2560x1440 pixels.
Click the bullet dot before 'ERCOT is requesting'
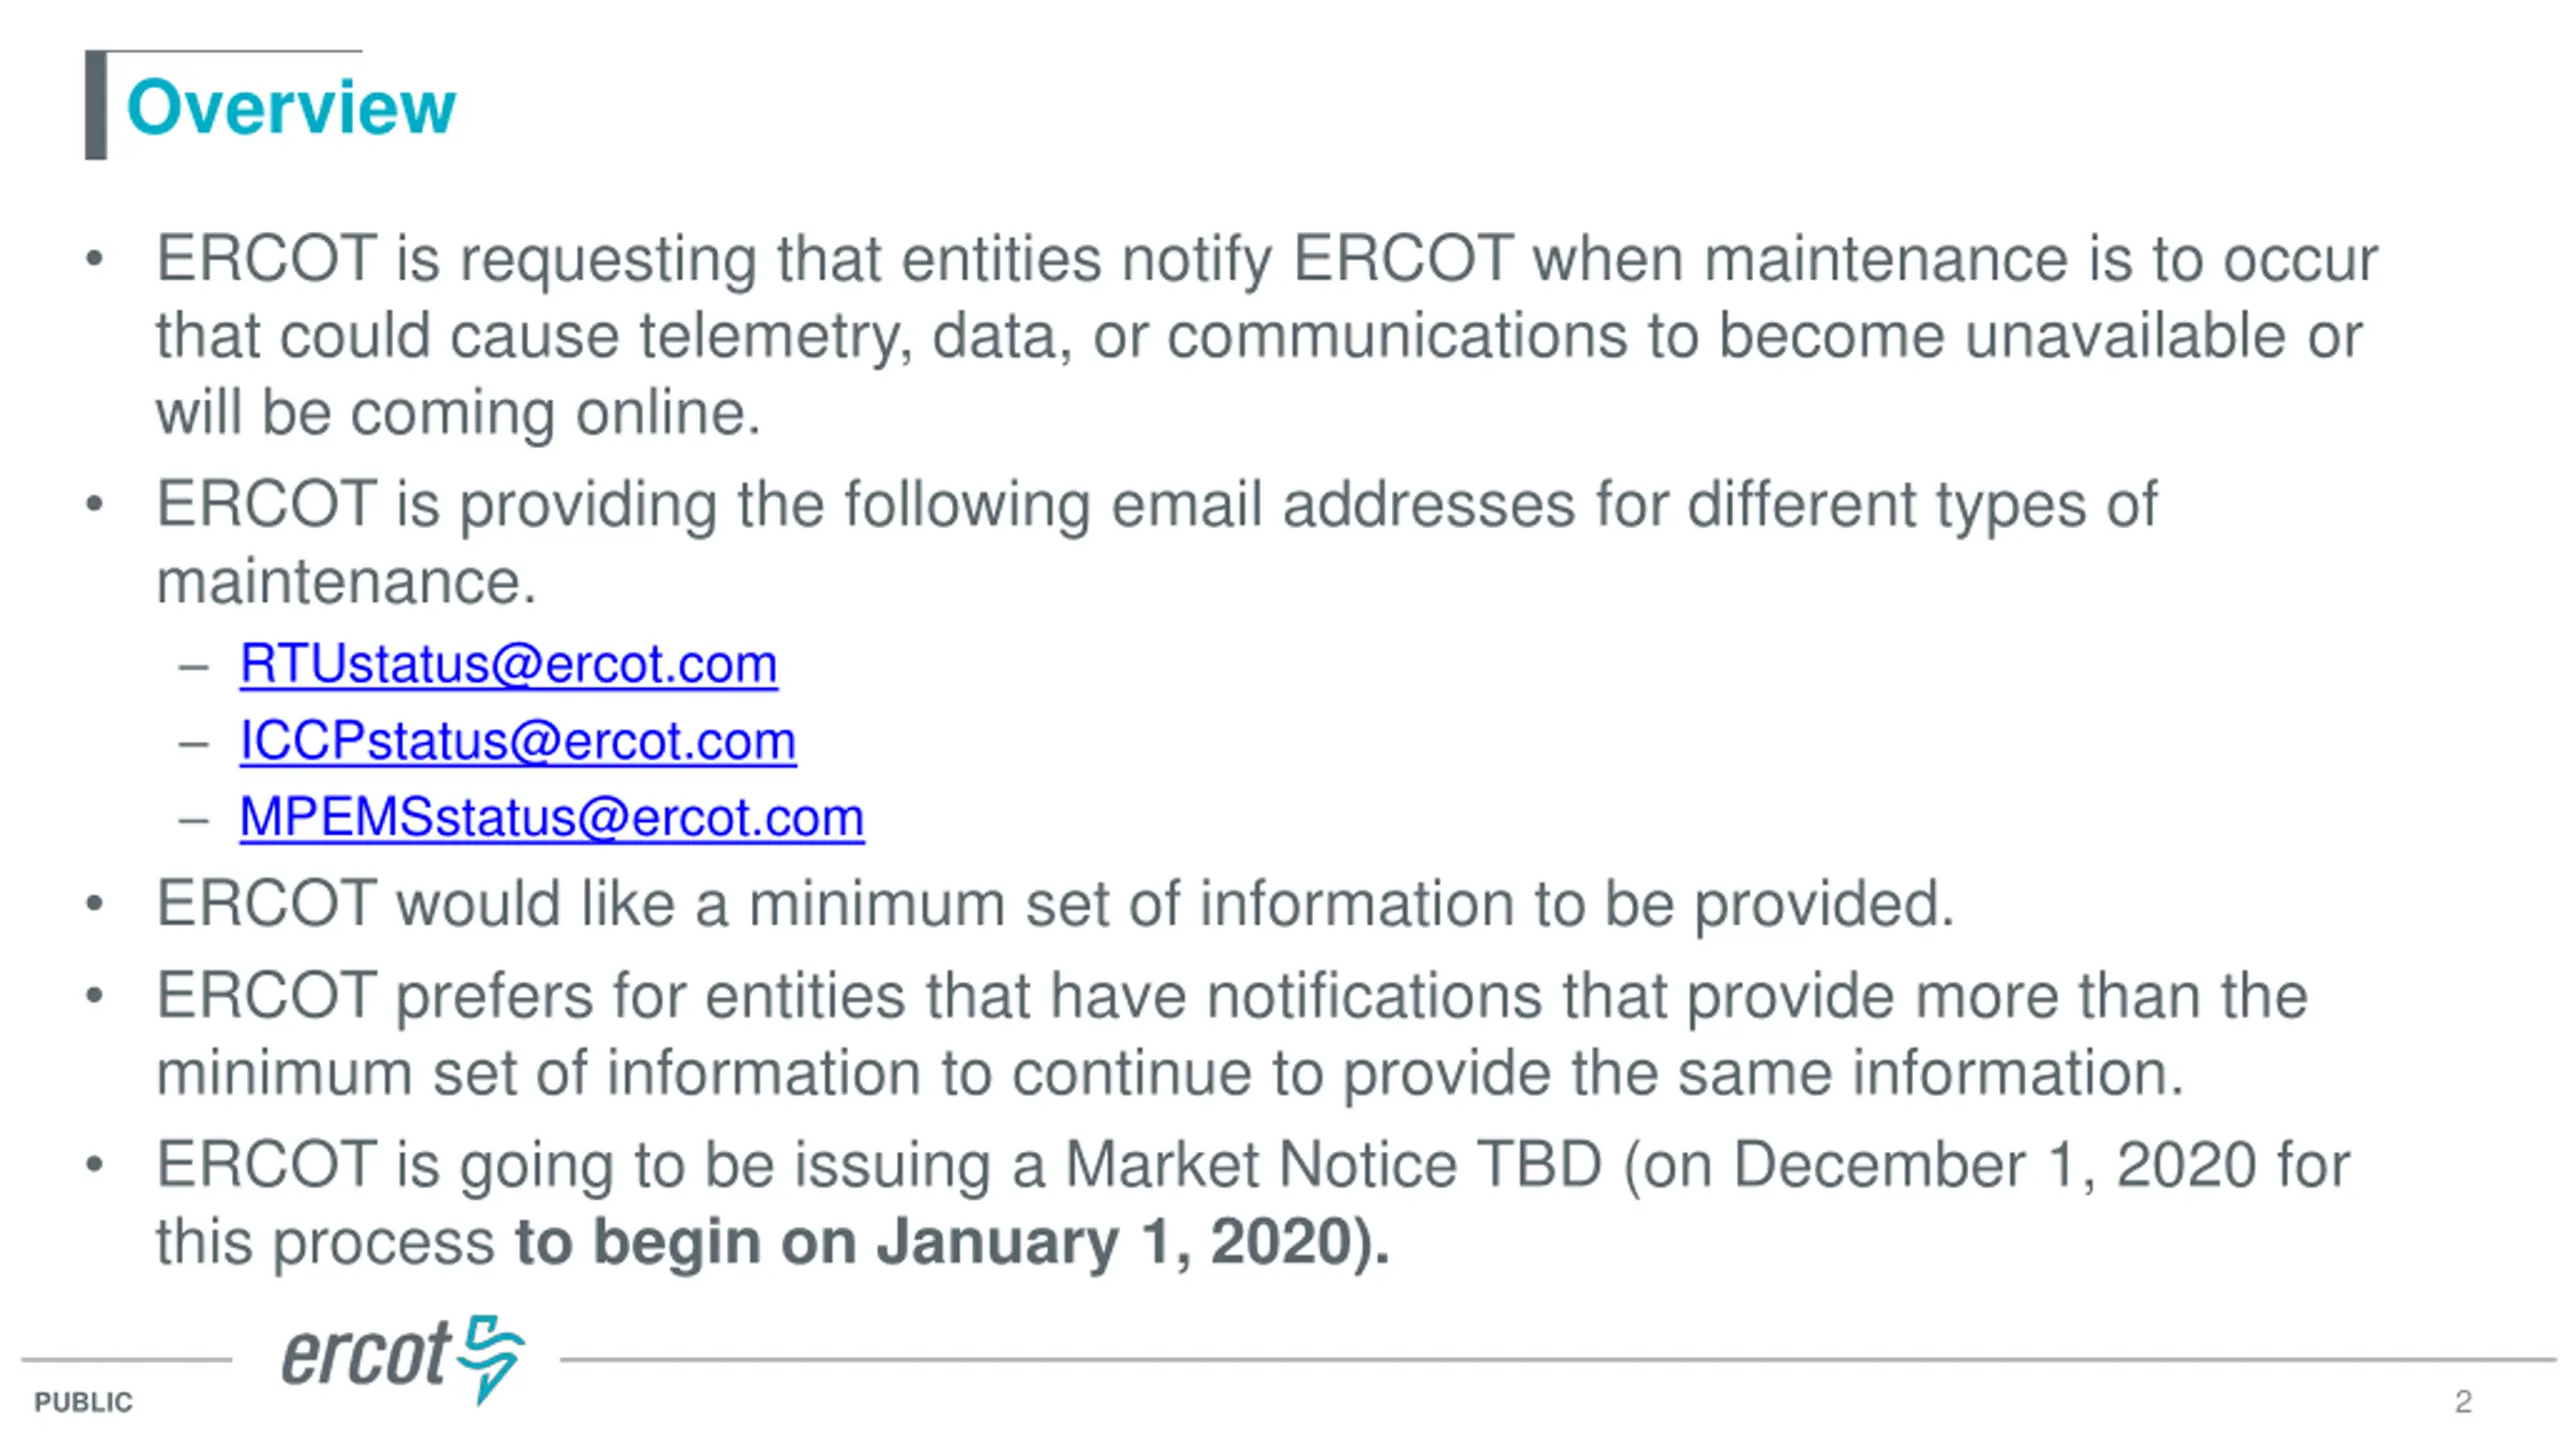(x=95, y=260)
